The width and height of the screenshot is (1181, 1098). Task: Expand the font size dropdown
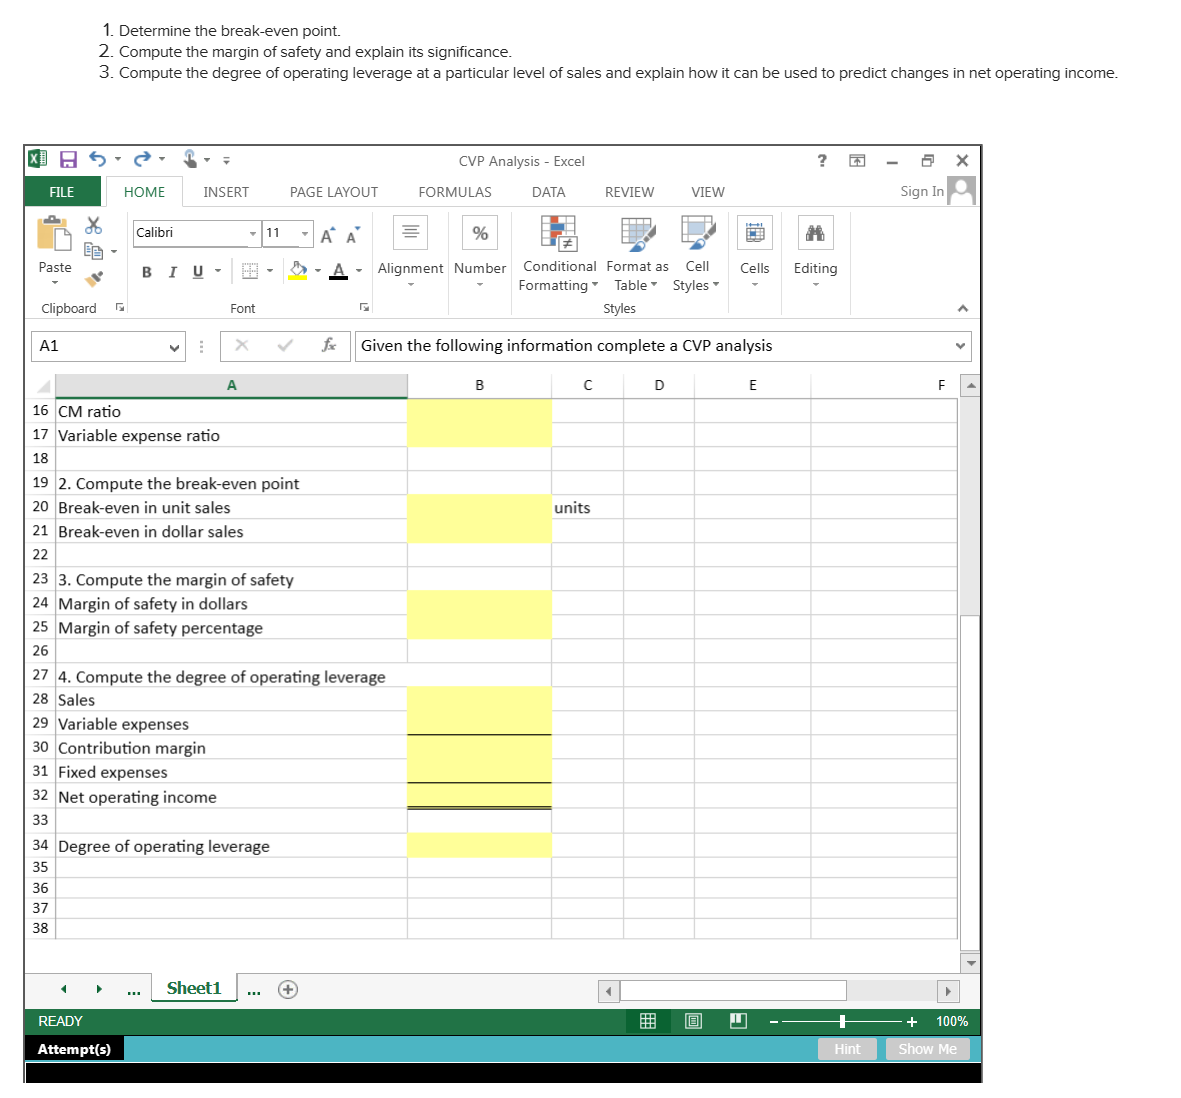click(x=304, y=233)
